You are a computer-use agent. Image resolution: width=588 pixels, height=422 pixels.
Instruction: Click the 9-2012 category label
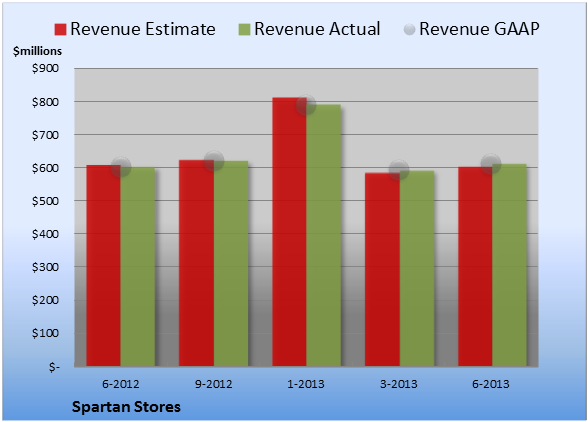pos(214,384)
